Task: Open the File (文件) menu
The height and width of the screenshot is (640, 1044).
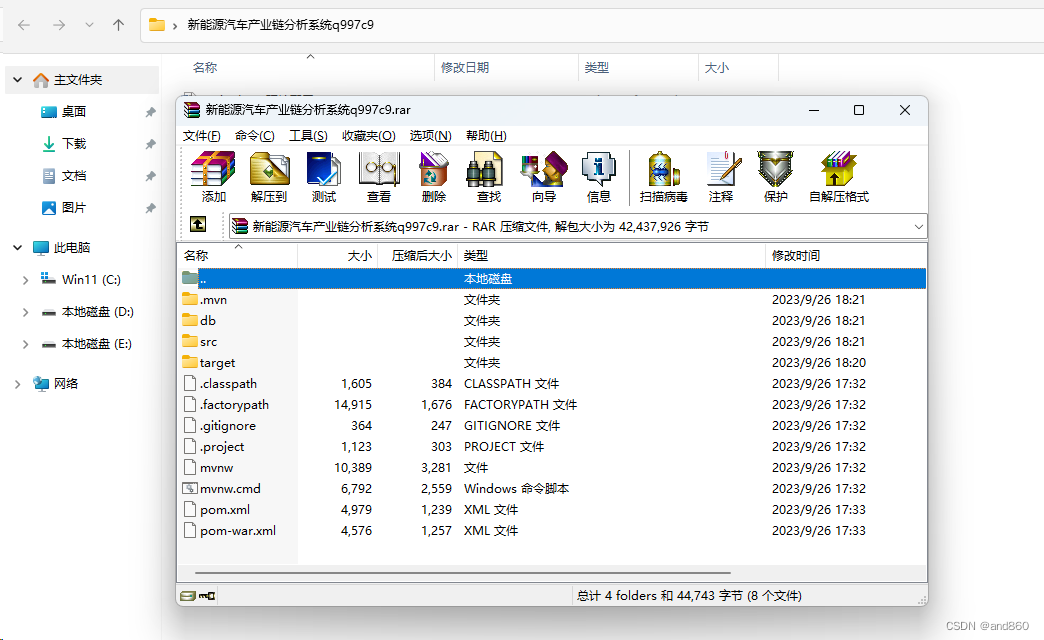Action: pos(201,136)
